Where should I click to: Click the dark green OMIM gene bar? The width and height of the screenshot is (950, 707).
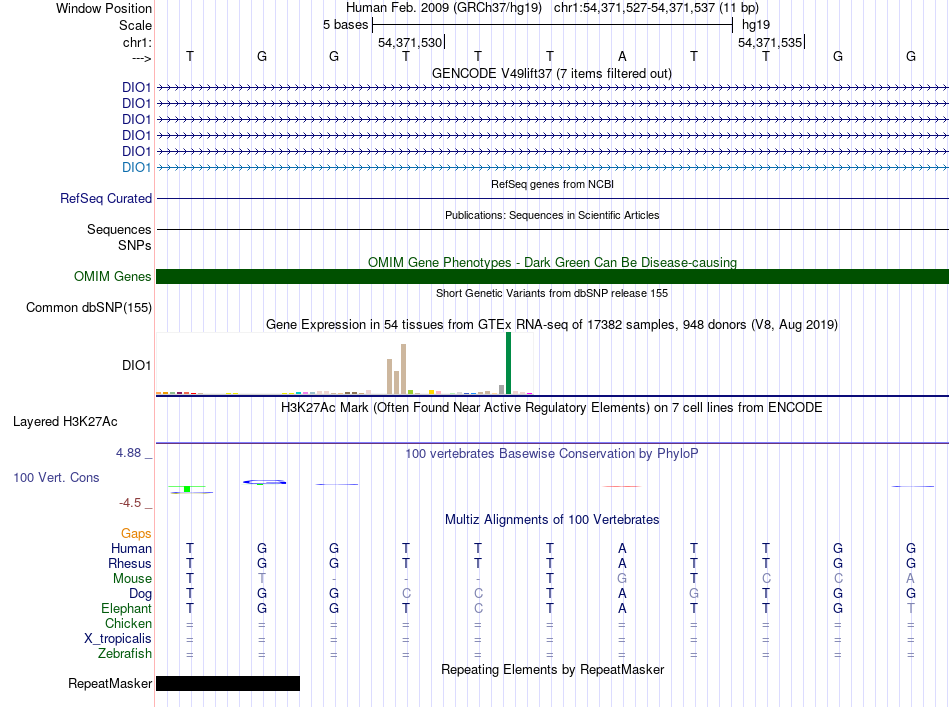pyautogui.click(x=552, y=276)
